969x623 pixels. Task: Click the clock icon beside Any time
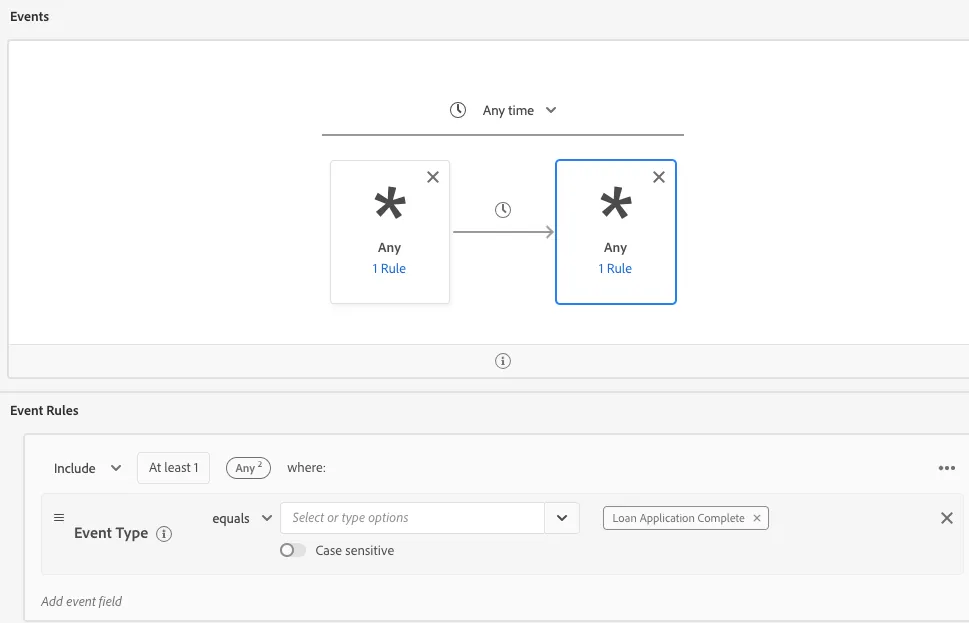[x=458, y=110]
